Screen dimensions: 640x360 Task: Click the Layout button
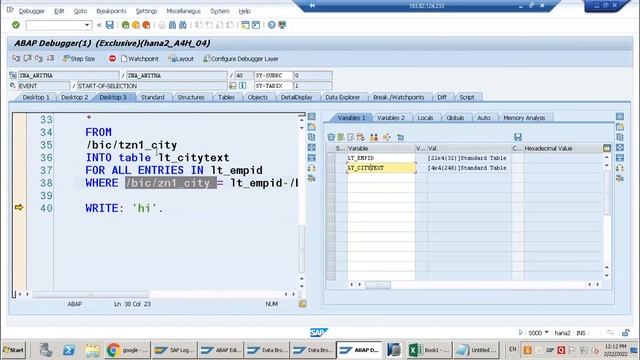pos(181,59)
